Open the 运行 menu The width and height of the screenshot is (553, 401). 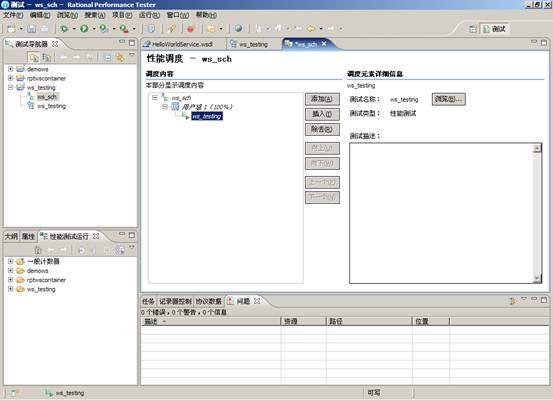tap(149, 15)
